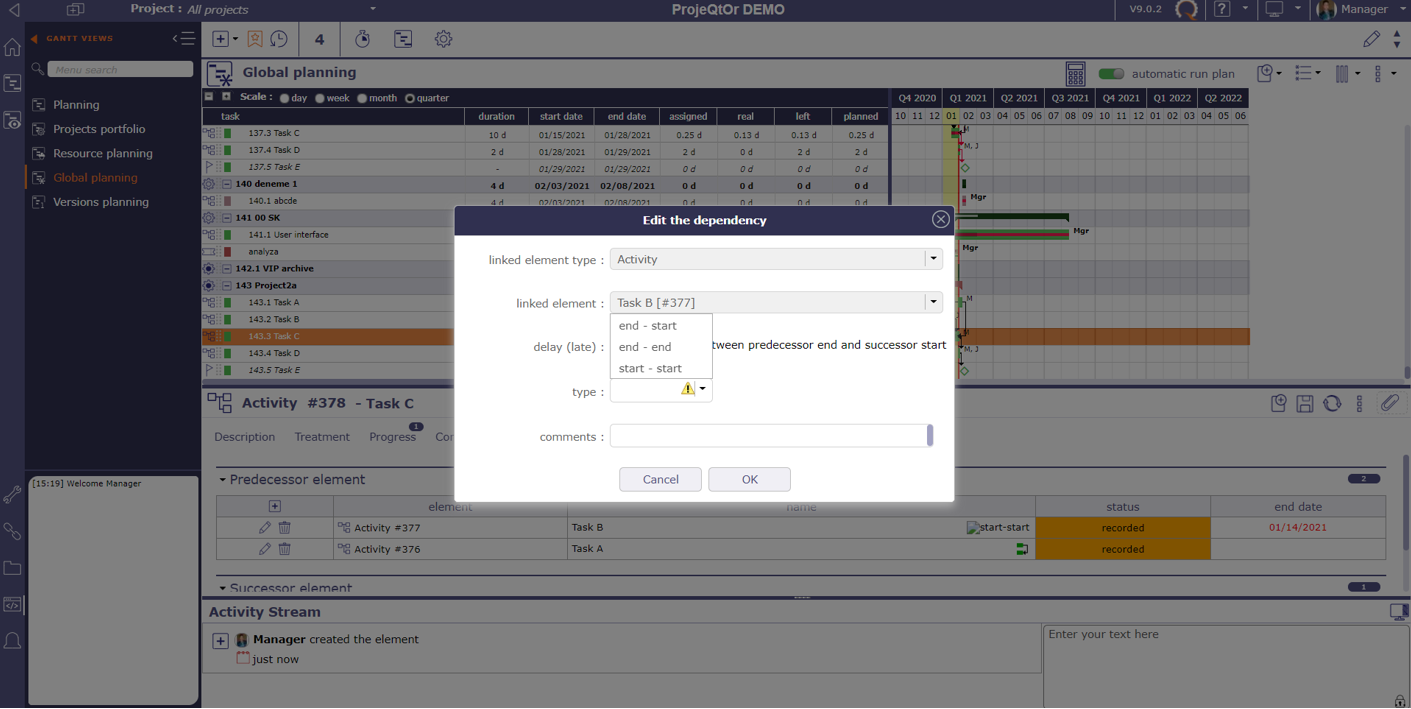Click the save icon in the Activity detail header
The width and height of the screenshot is (1411, 709).
click(x=1304, y=404)
